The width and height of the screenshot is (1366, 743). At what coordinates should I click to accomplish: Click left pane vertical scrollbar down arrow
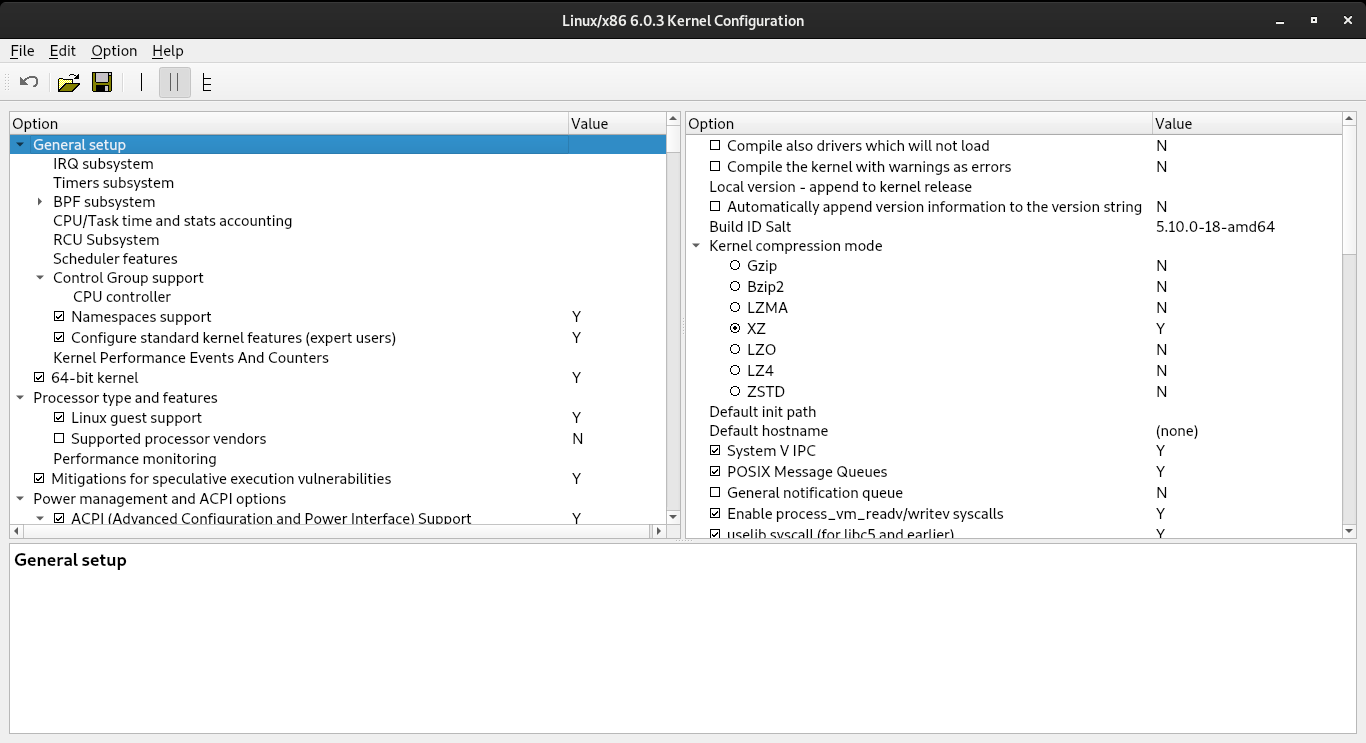tap(673, 516)
